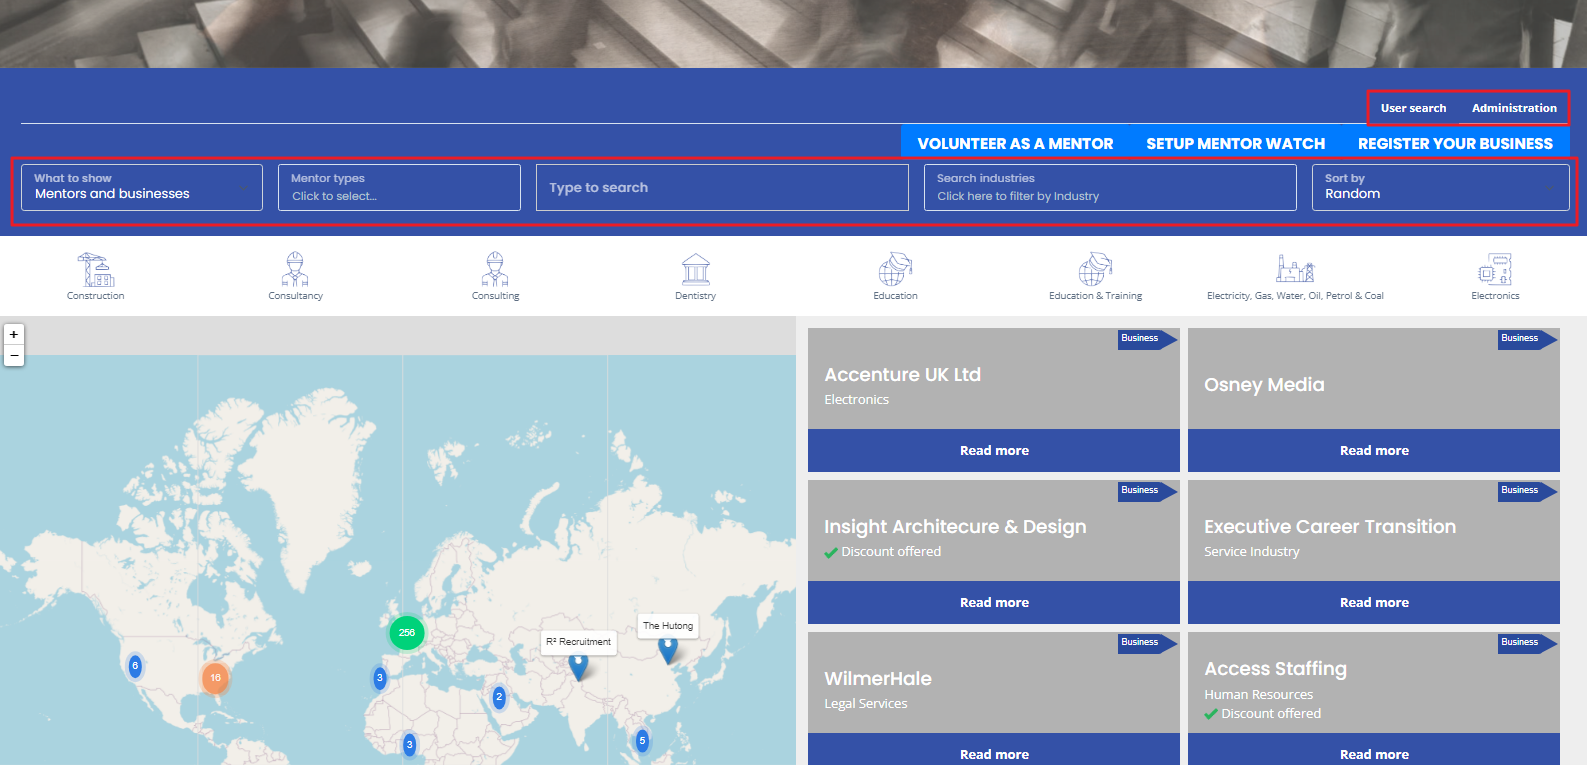Zoom in on the map
Screen dimensions: 1587x765
pyautogui.click(x=14, y=335)
